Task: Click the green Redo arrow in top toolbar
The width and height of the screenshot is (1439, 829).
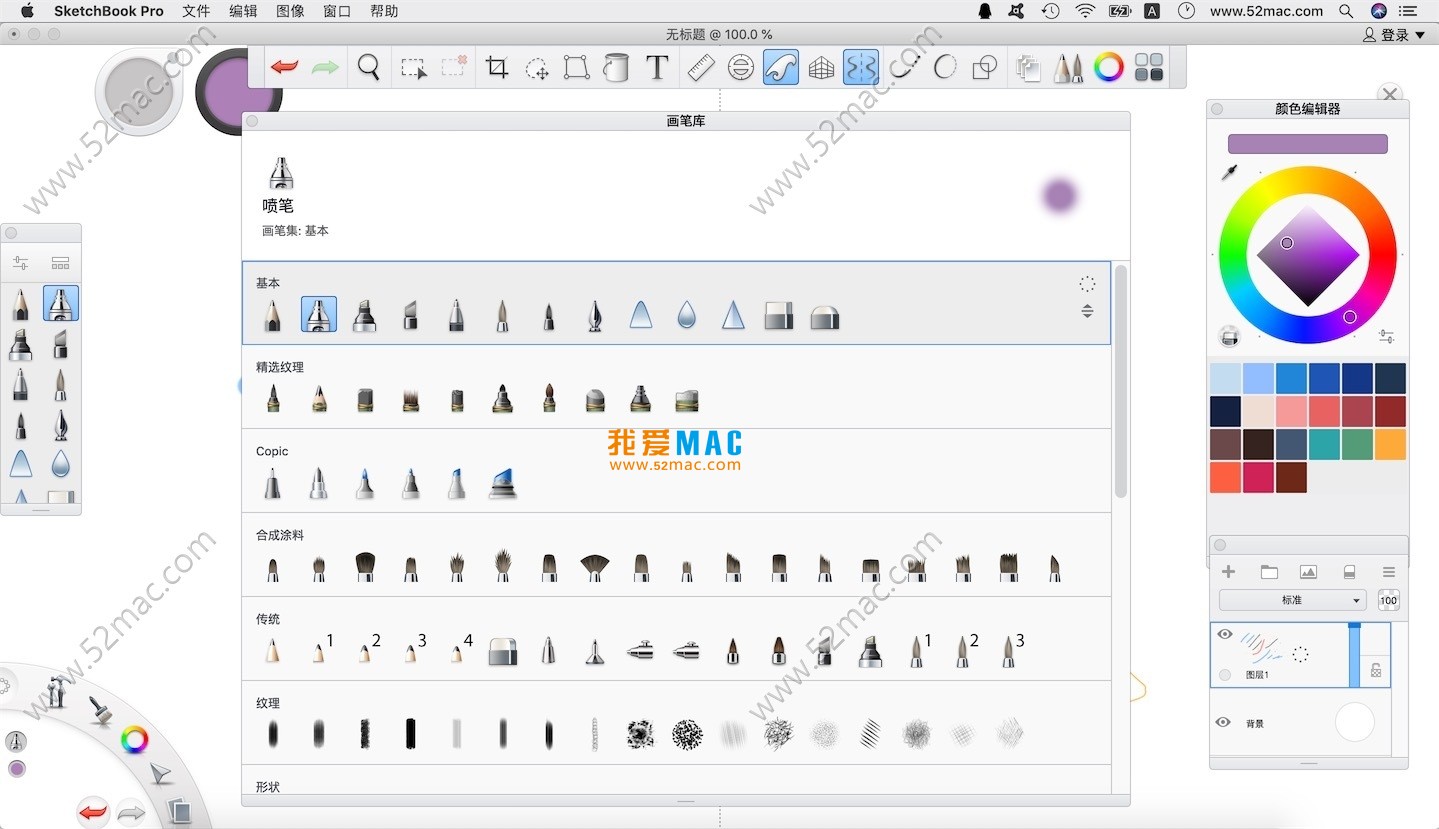Action: click(x=325, y=67)
